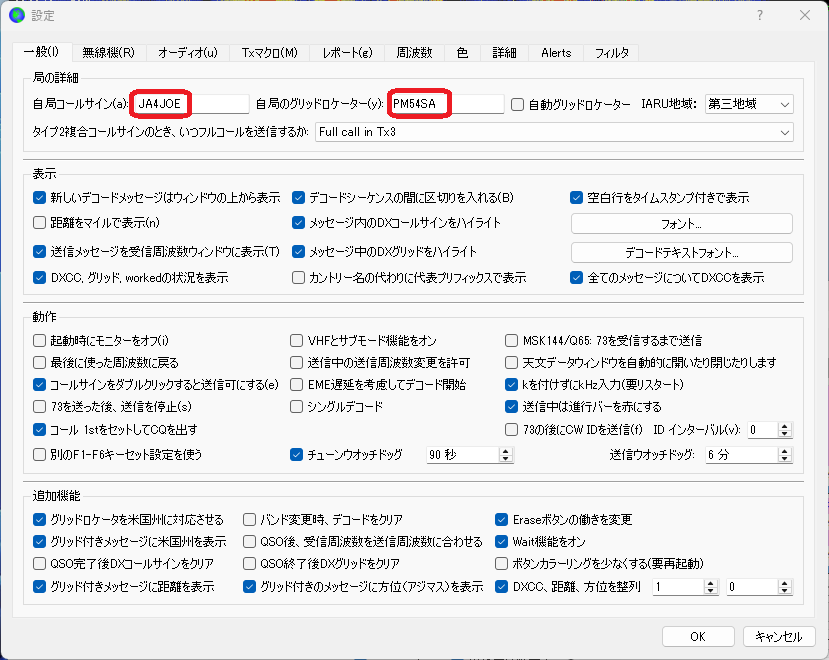Uncheck 空白行をタイムスタンプ付きで表示

click(576, 198)
